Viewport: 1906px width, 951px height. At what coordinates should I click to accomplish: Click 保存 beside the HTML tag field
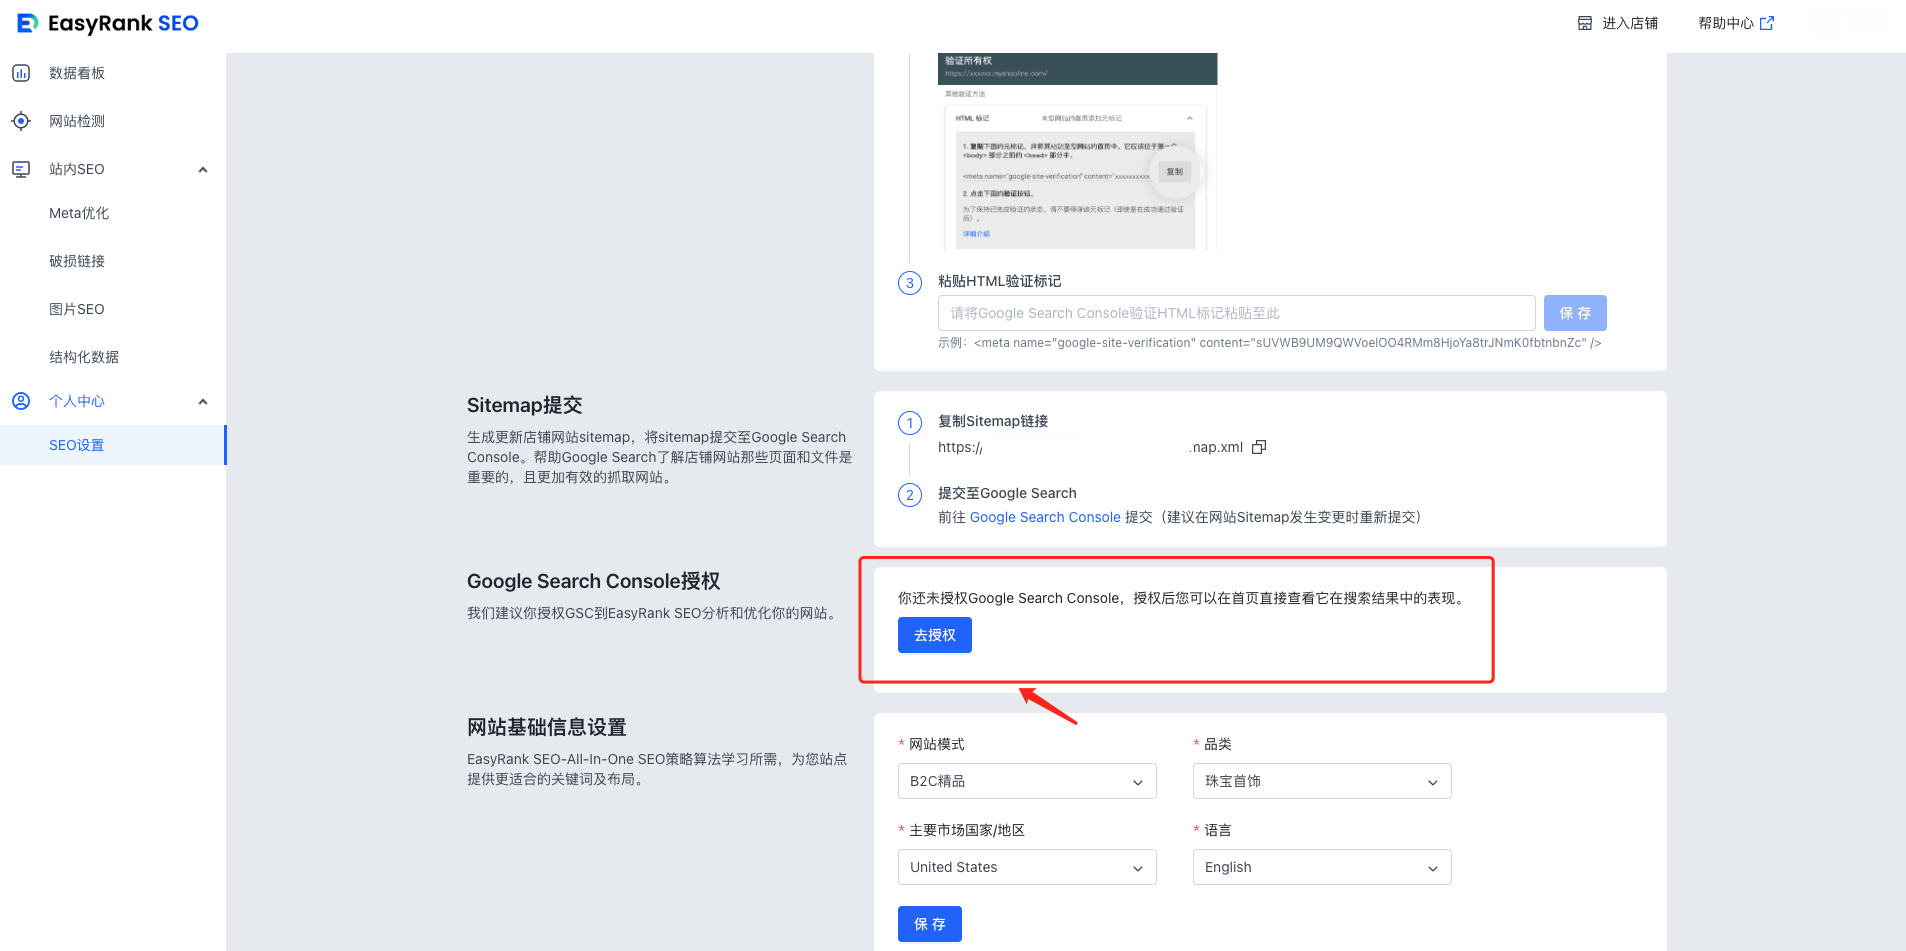pyautogui.click(x=1575, y=313)
